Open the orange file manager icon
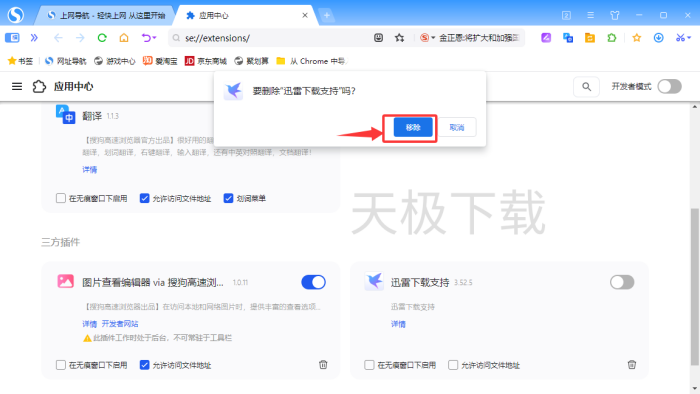 click(x=590, y=38)
